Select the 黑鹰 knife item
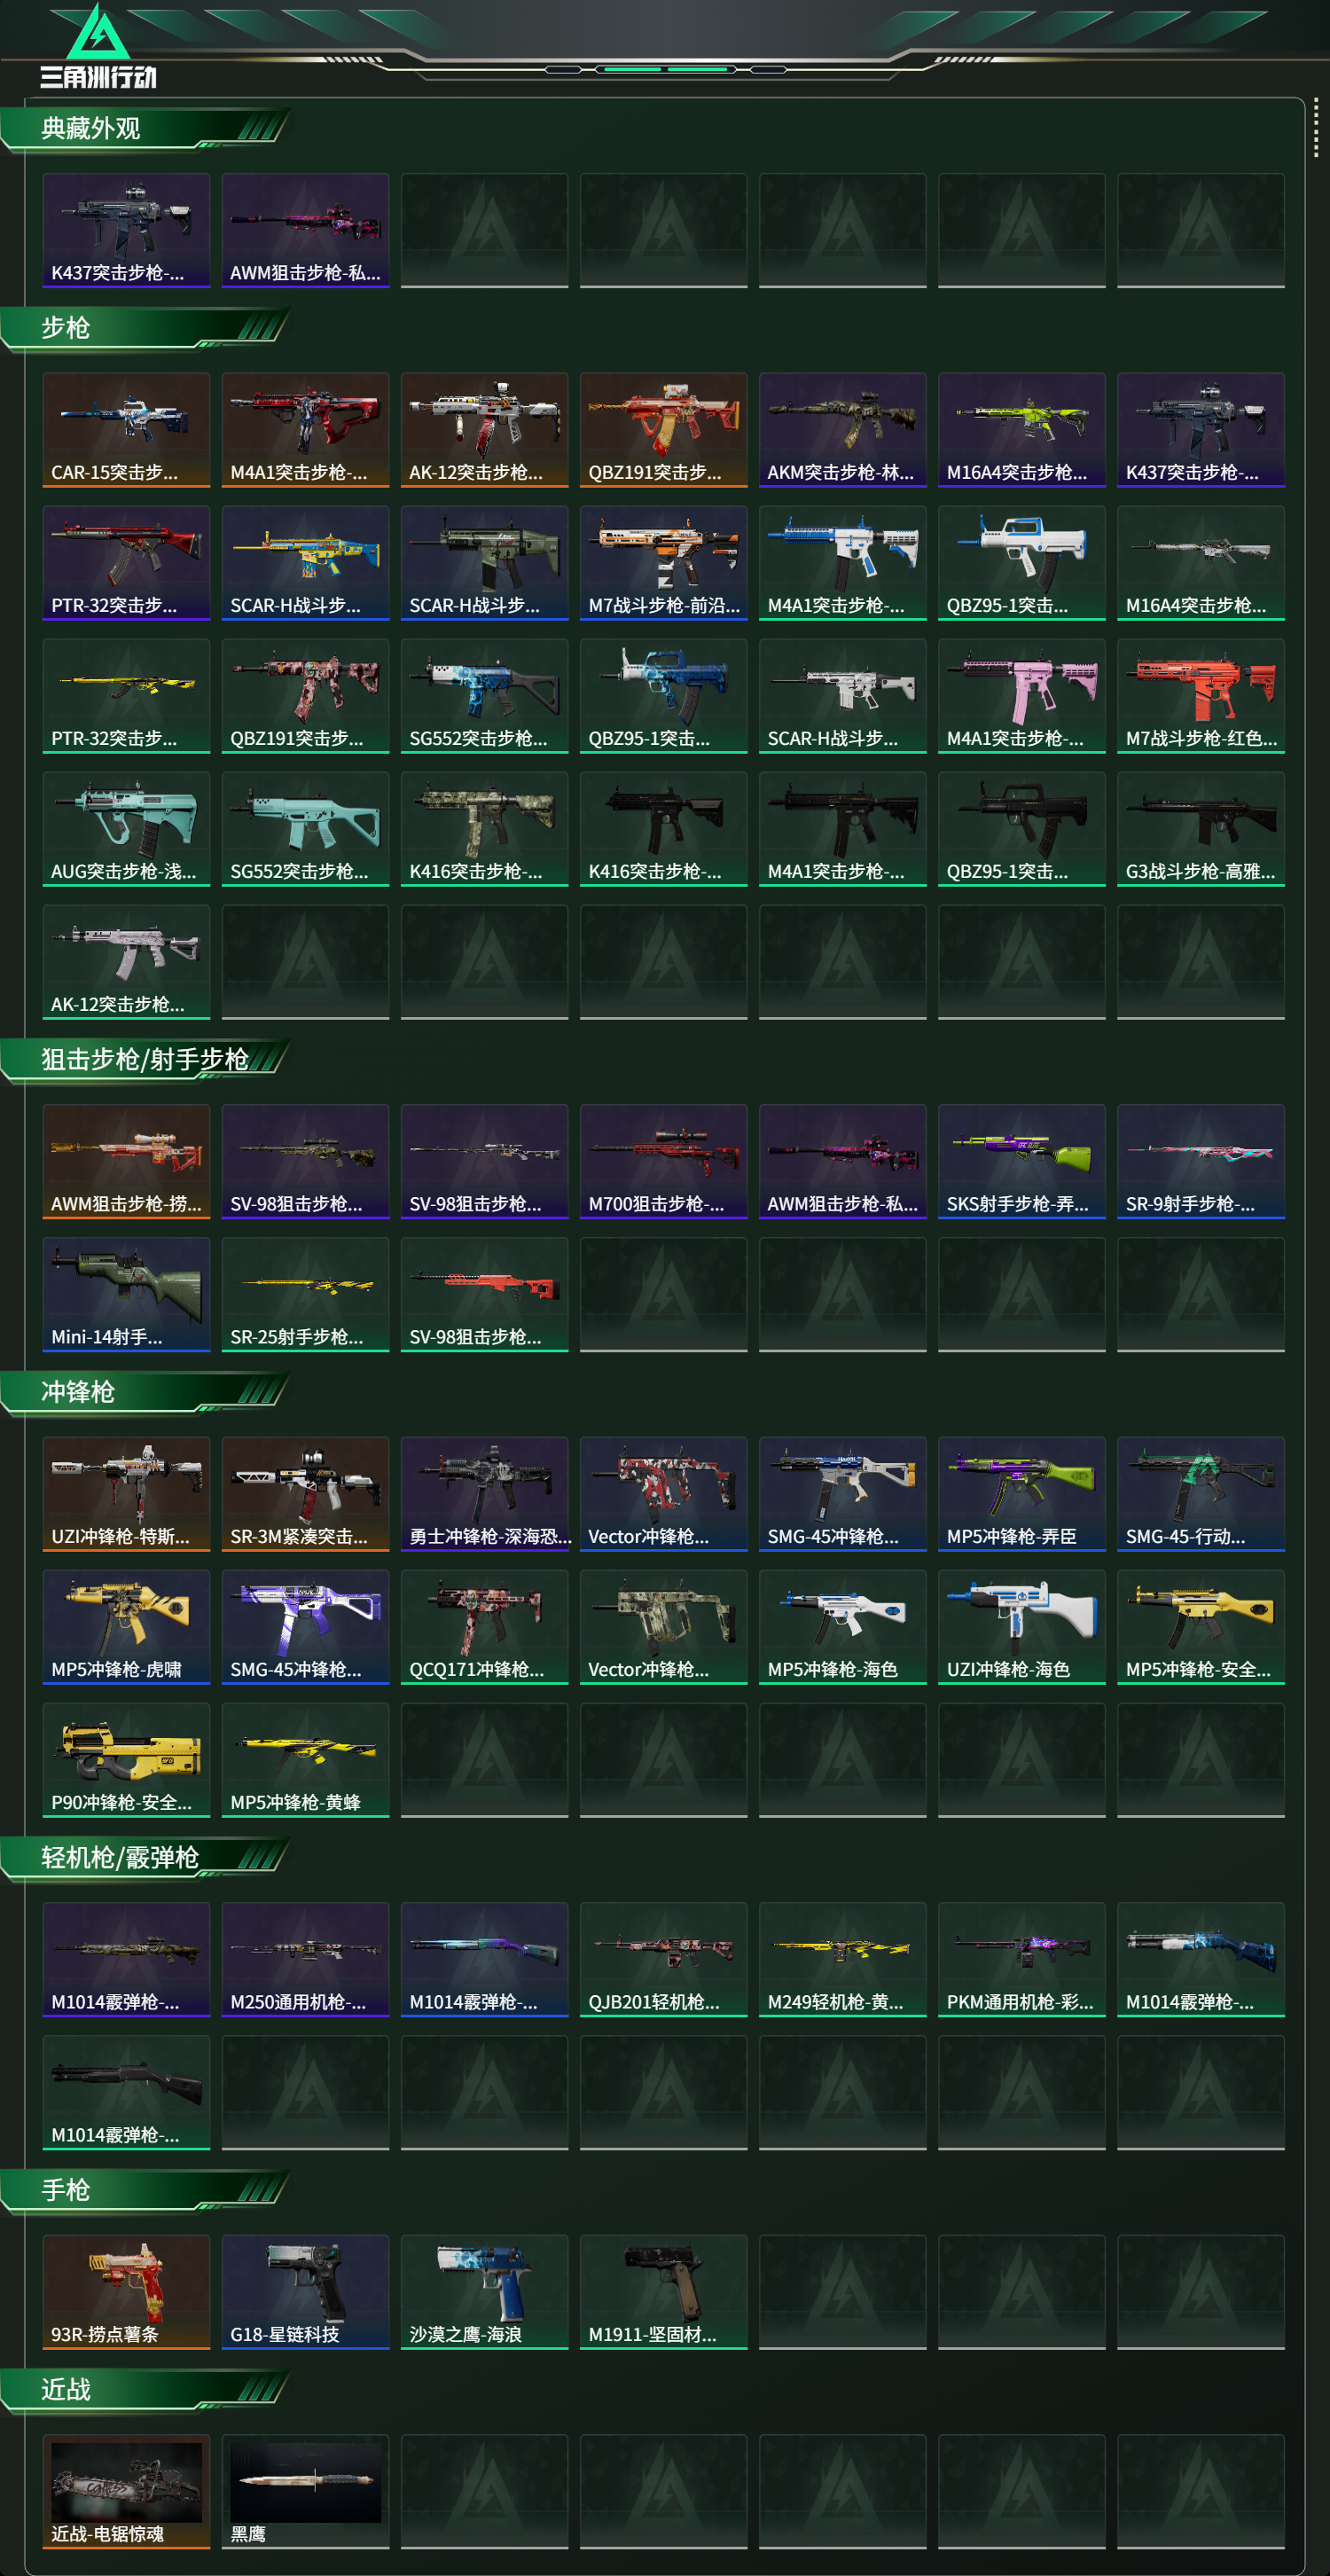1330x2576 pixels. [305, 2491]
